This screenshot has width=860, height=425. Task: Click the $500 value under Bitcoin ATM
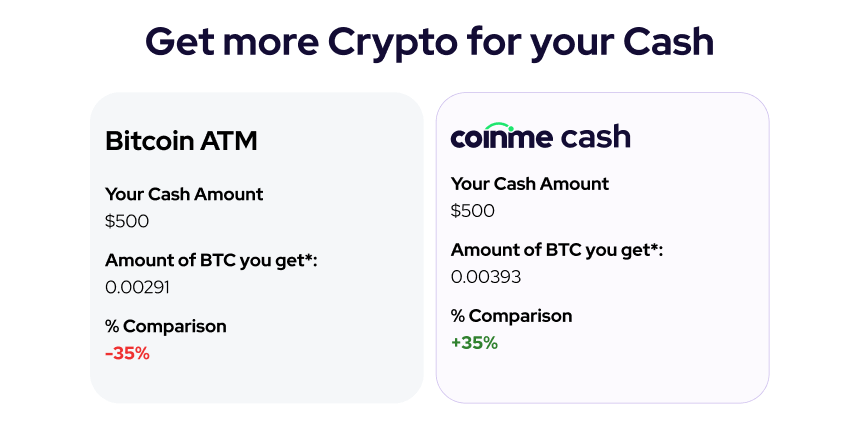[127, 221]
